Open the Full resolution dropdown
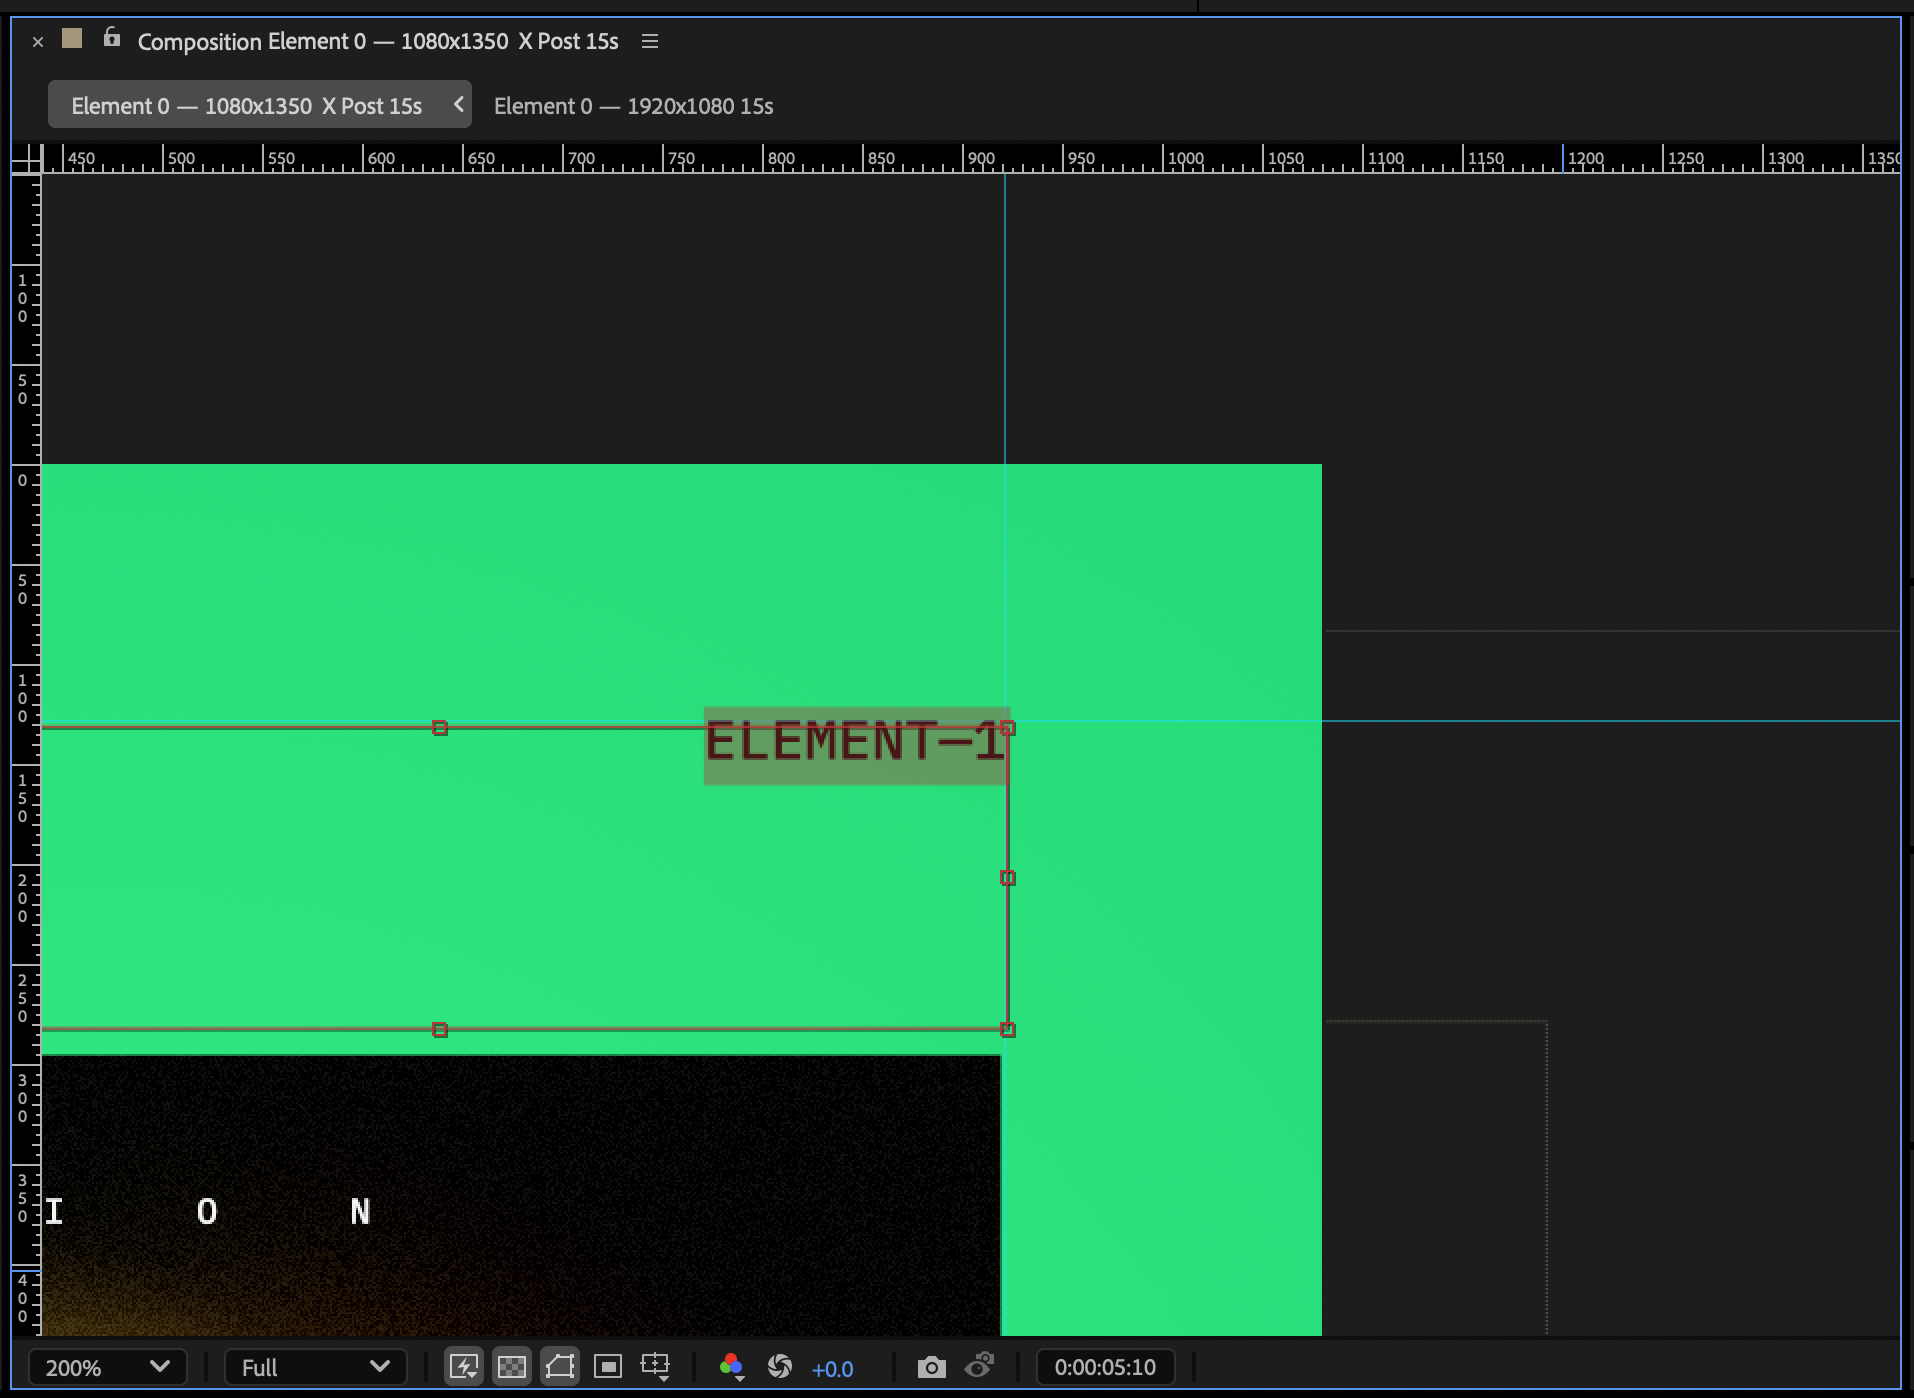 [x=314, y=1366]
